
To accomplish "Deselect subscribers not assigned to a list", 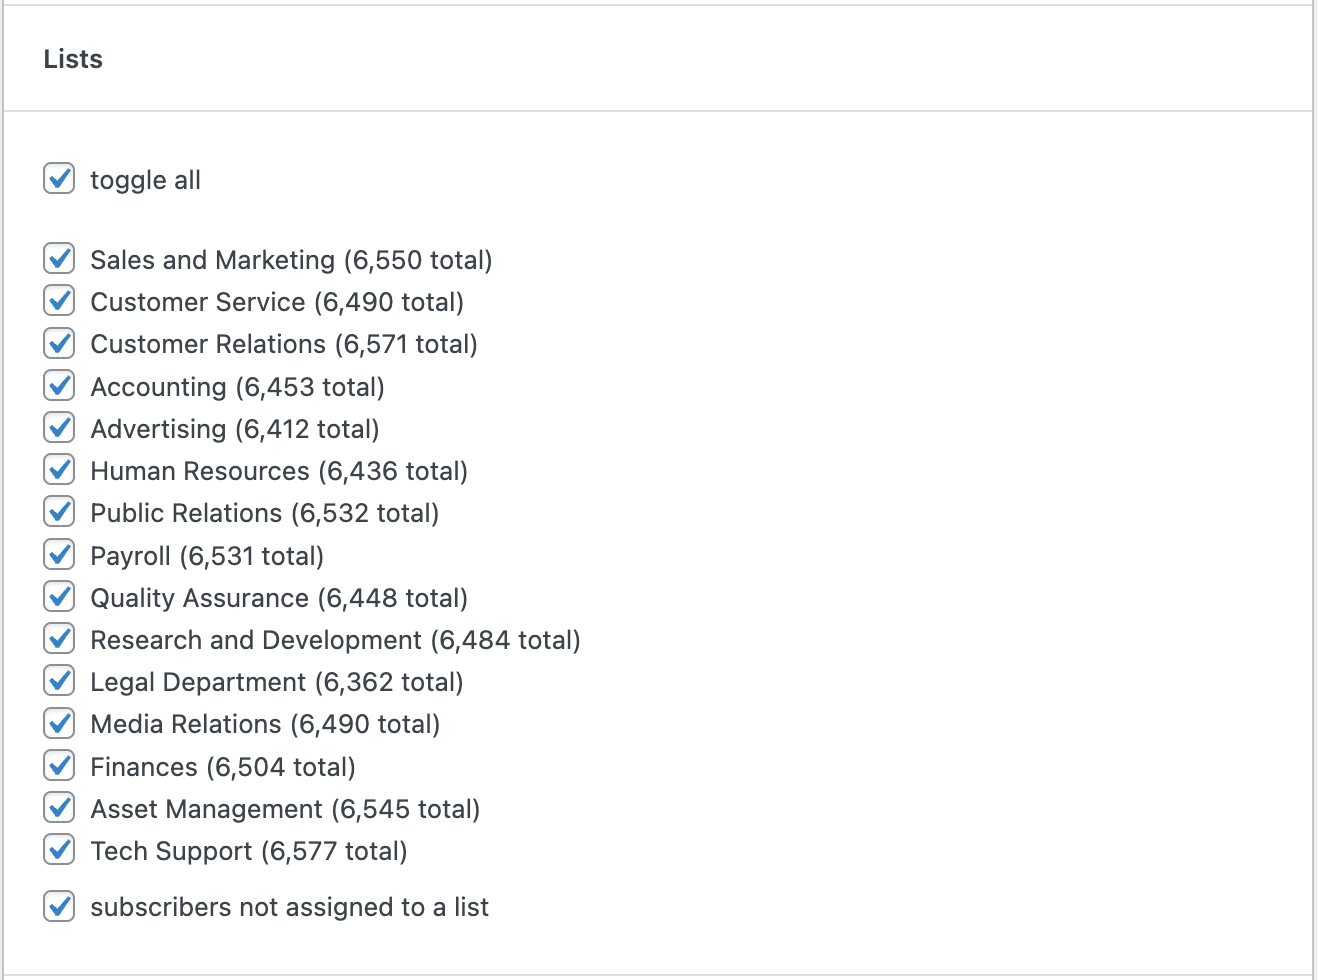I will 59,906.
